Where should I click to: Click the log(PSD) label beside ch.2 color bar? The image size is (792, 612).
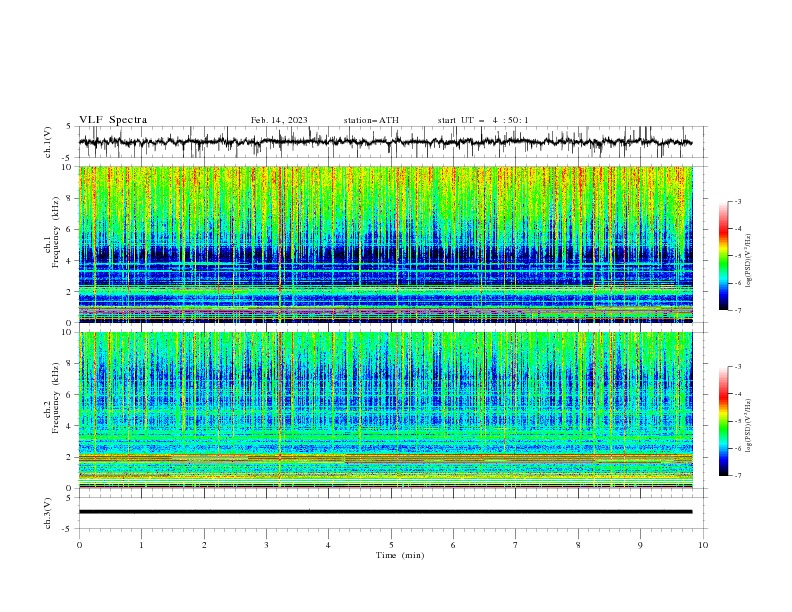click(x=749, y=426)
